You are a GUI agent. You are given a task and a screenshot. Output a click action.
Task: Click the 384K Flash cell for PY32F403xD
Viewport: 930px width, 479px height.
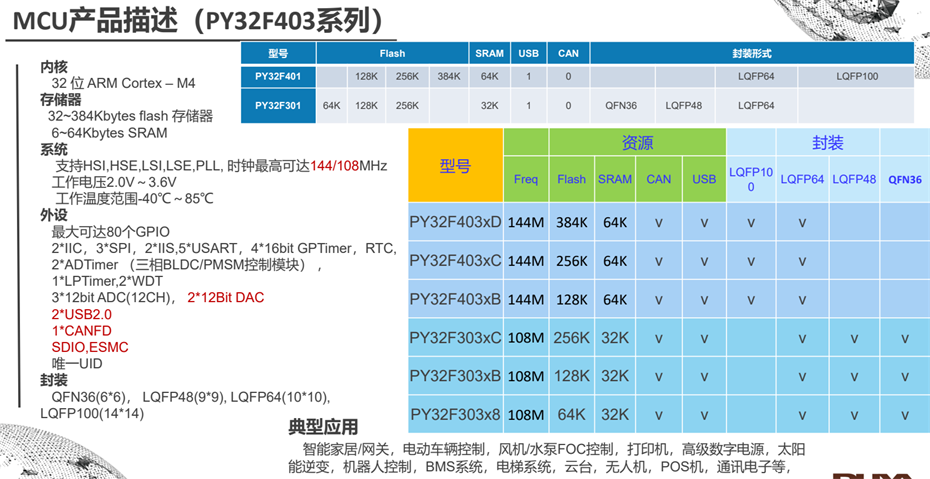(571, 221)
